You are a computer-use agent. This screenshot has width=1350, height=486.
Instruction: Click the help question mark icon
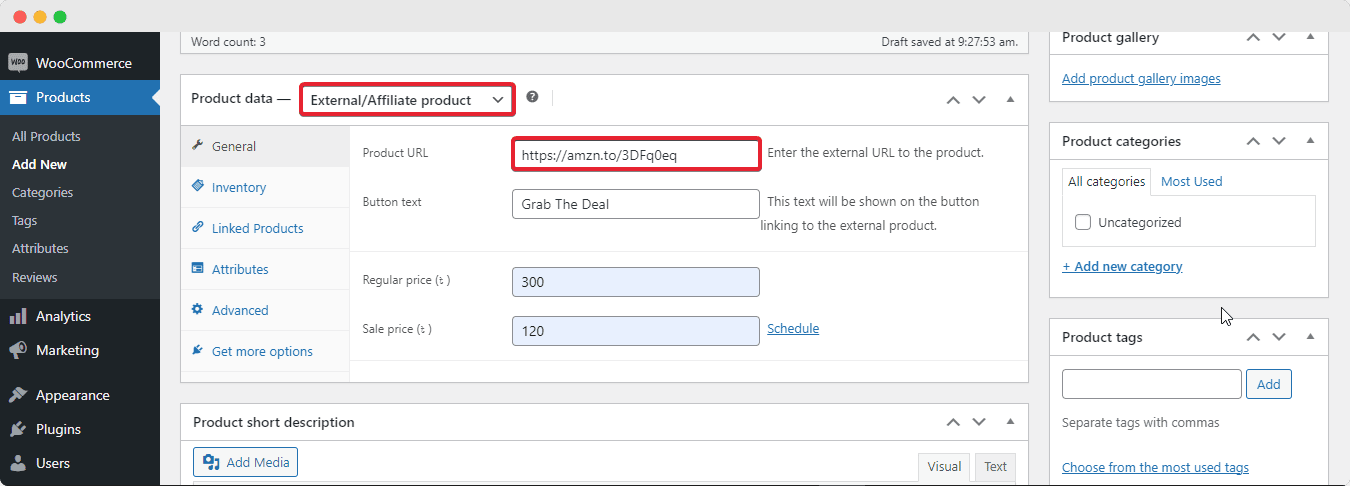tap(532, 97)
